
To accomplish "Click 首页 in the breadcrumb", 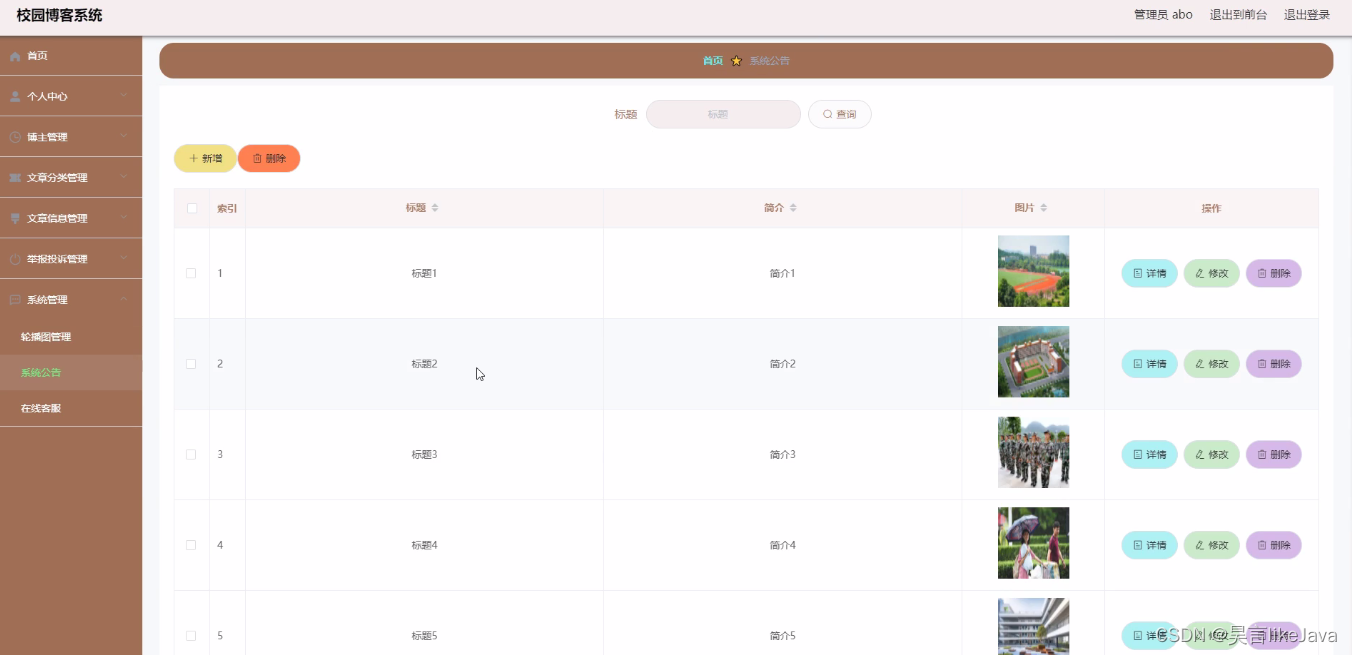I will tap(713, 61).
